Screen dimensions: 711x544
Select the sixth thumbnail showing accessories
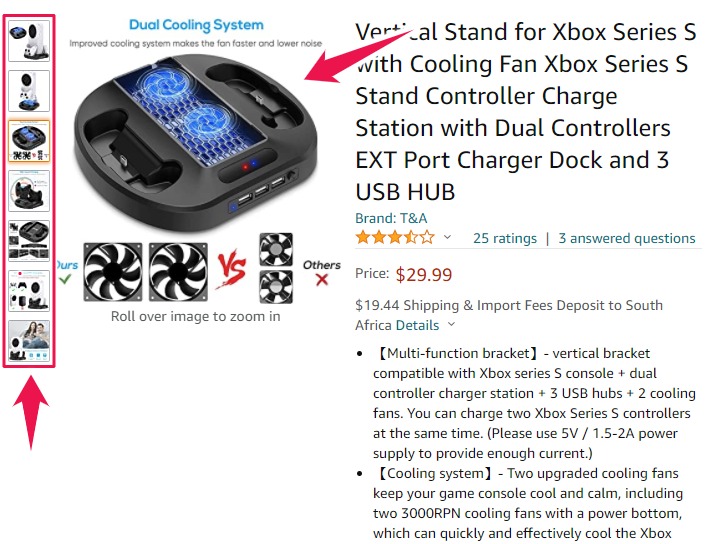tap(29, 291)
